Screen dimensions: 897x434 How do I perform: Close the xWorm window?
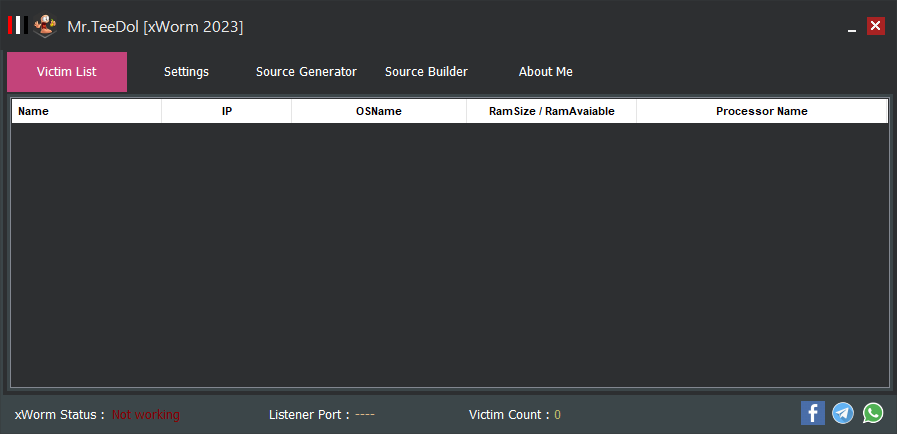point(876,26)
